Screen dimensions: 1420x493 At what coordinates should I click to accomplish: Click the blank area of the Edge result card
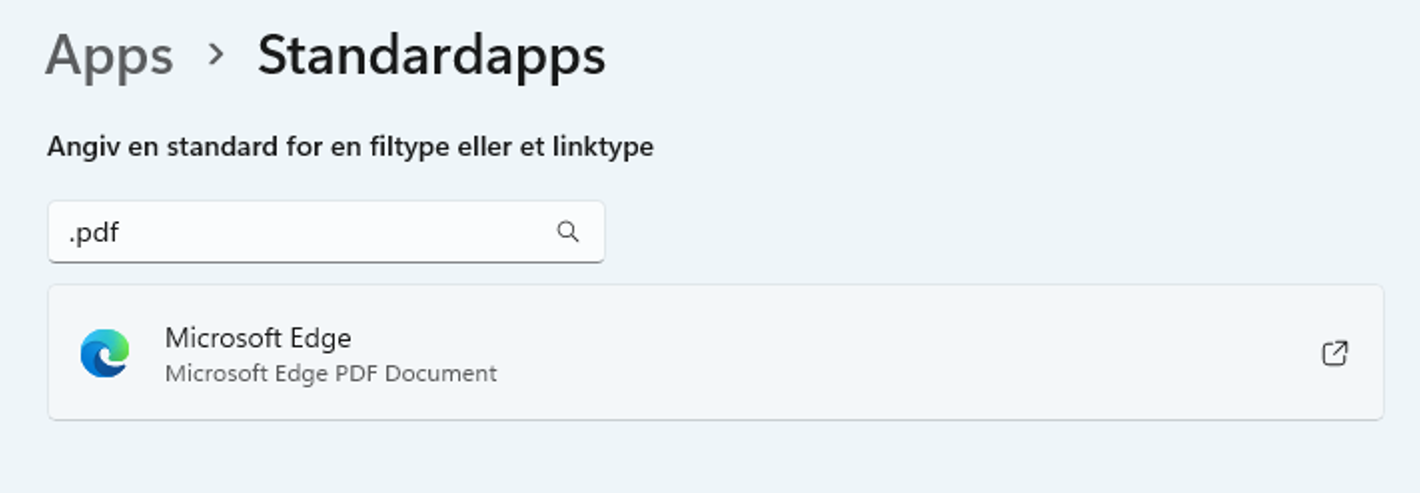(x=900, y=352)
